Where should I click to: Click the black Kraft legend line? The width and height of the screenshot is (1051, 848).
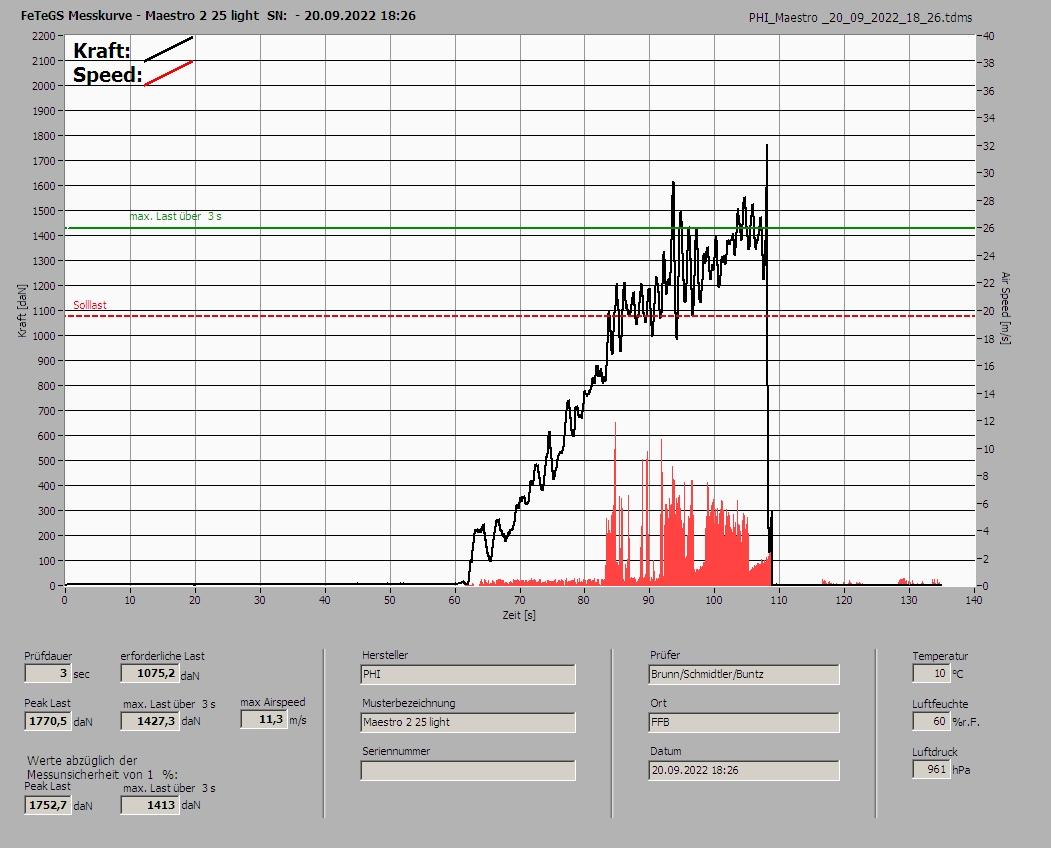click(169, 49)
